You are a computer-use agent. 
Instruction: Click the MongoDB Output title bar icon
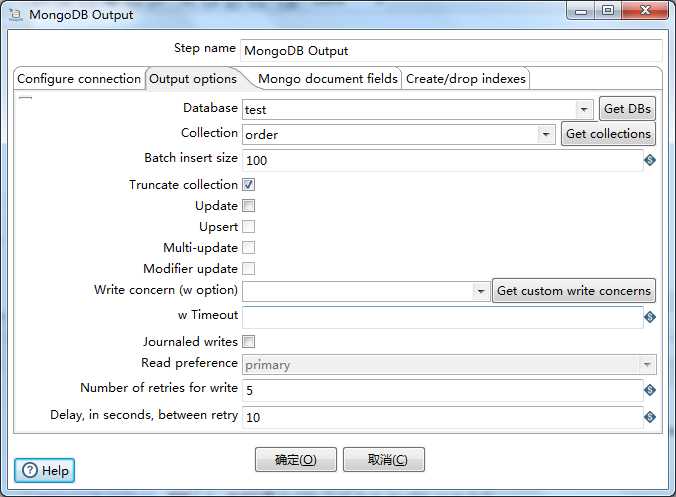16,15
